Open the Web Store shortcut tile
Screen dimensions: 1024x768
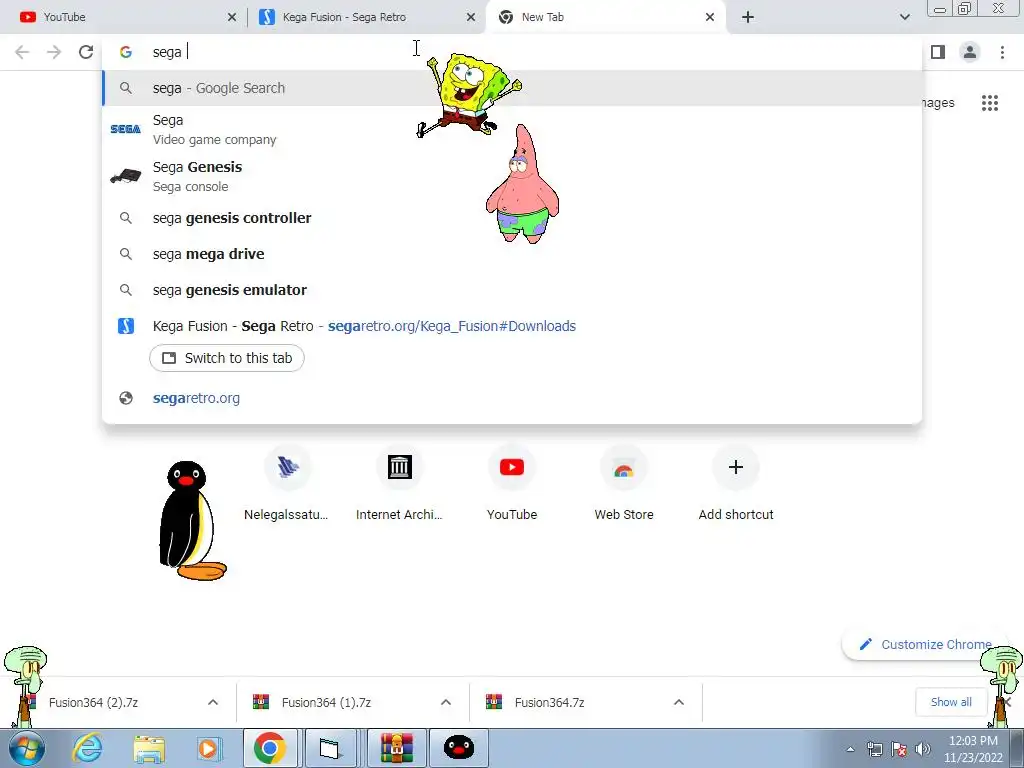(624, 483)
